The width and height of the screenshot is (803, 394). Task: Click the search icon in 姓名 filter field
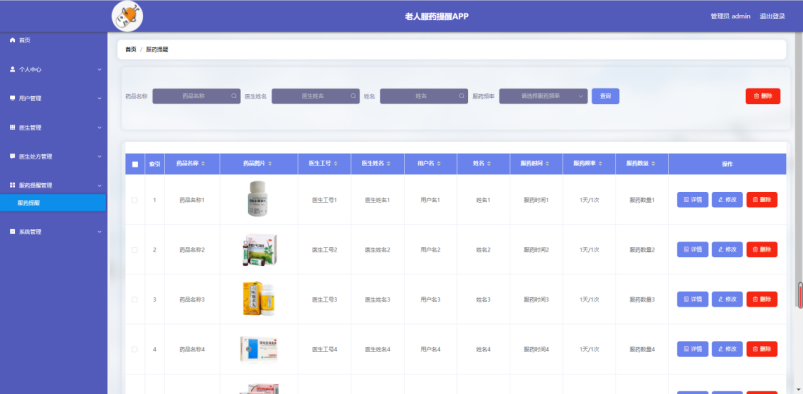point(461,96)
